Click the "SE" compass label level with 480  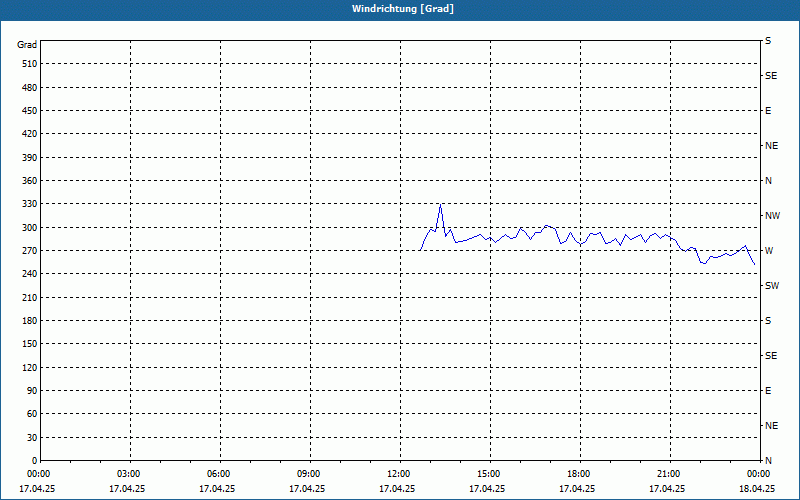(x=771, y=76)
